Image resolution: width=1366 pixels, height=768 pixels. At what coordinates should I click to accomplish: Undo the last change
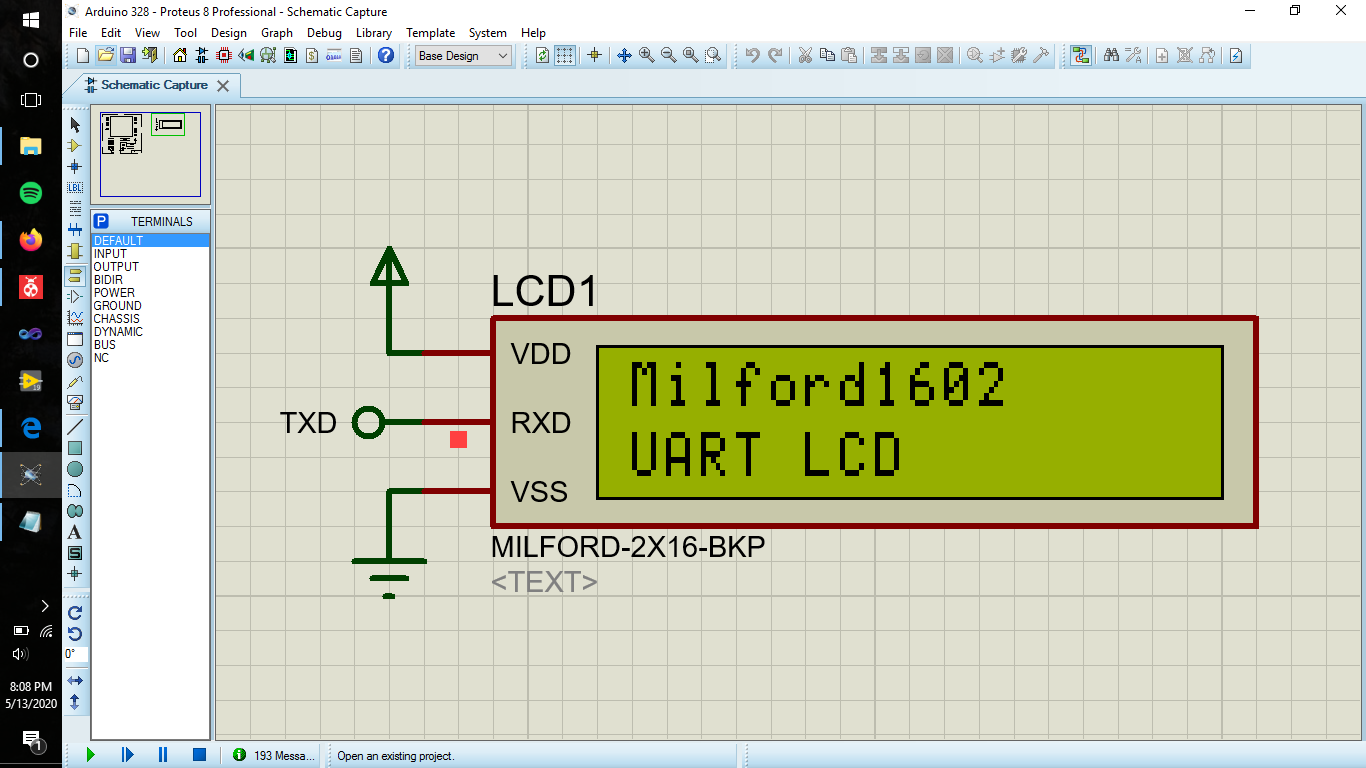[x=752, y=55]
